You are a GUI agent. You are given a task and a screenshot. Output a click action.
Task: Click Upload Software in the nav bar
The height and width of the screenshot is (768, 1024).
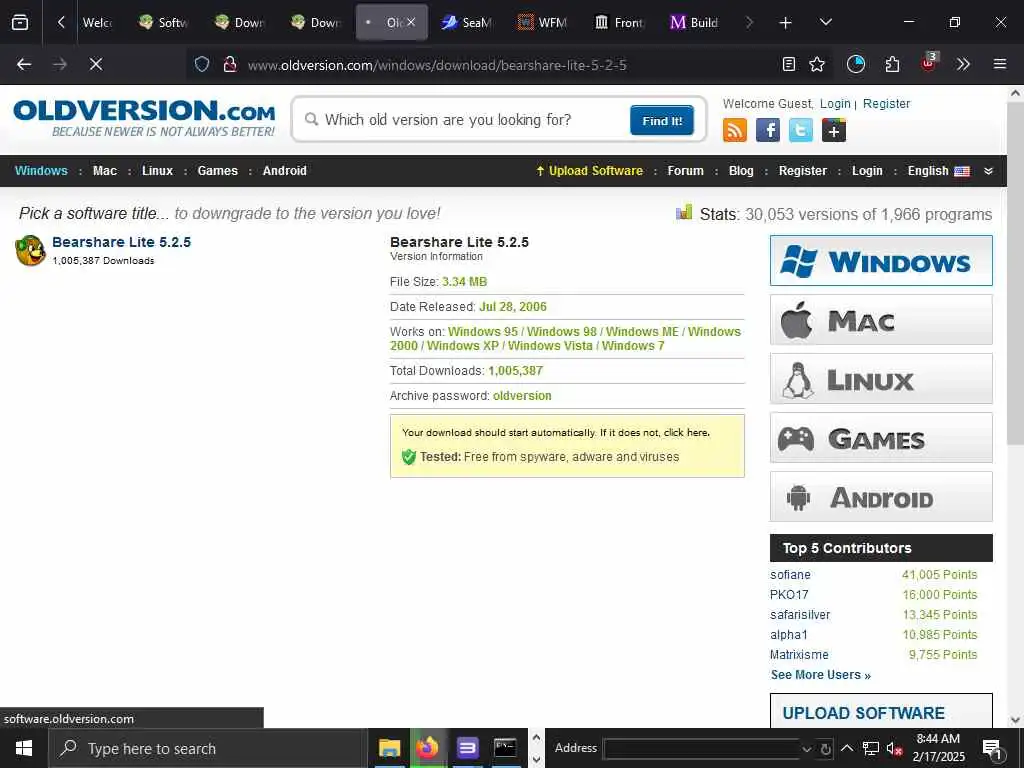coord(589,171)
